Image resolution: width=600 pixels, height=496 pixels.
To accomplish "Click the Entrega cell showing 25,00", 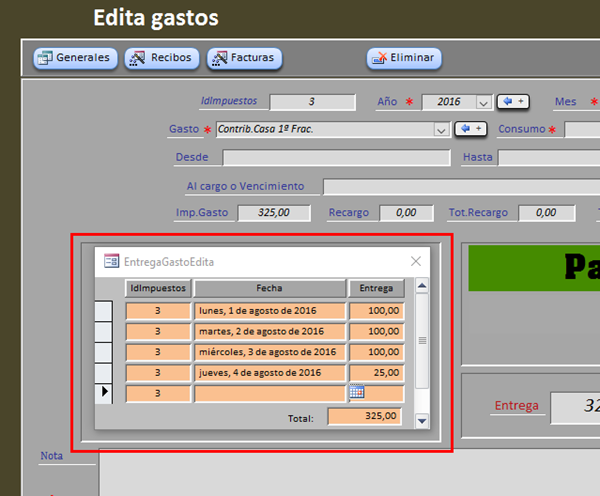I will pyautogui.click(x=376, y=373).
